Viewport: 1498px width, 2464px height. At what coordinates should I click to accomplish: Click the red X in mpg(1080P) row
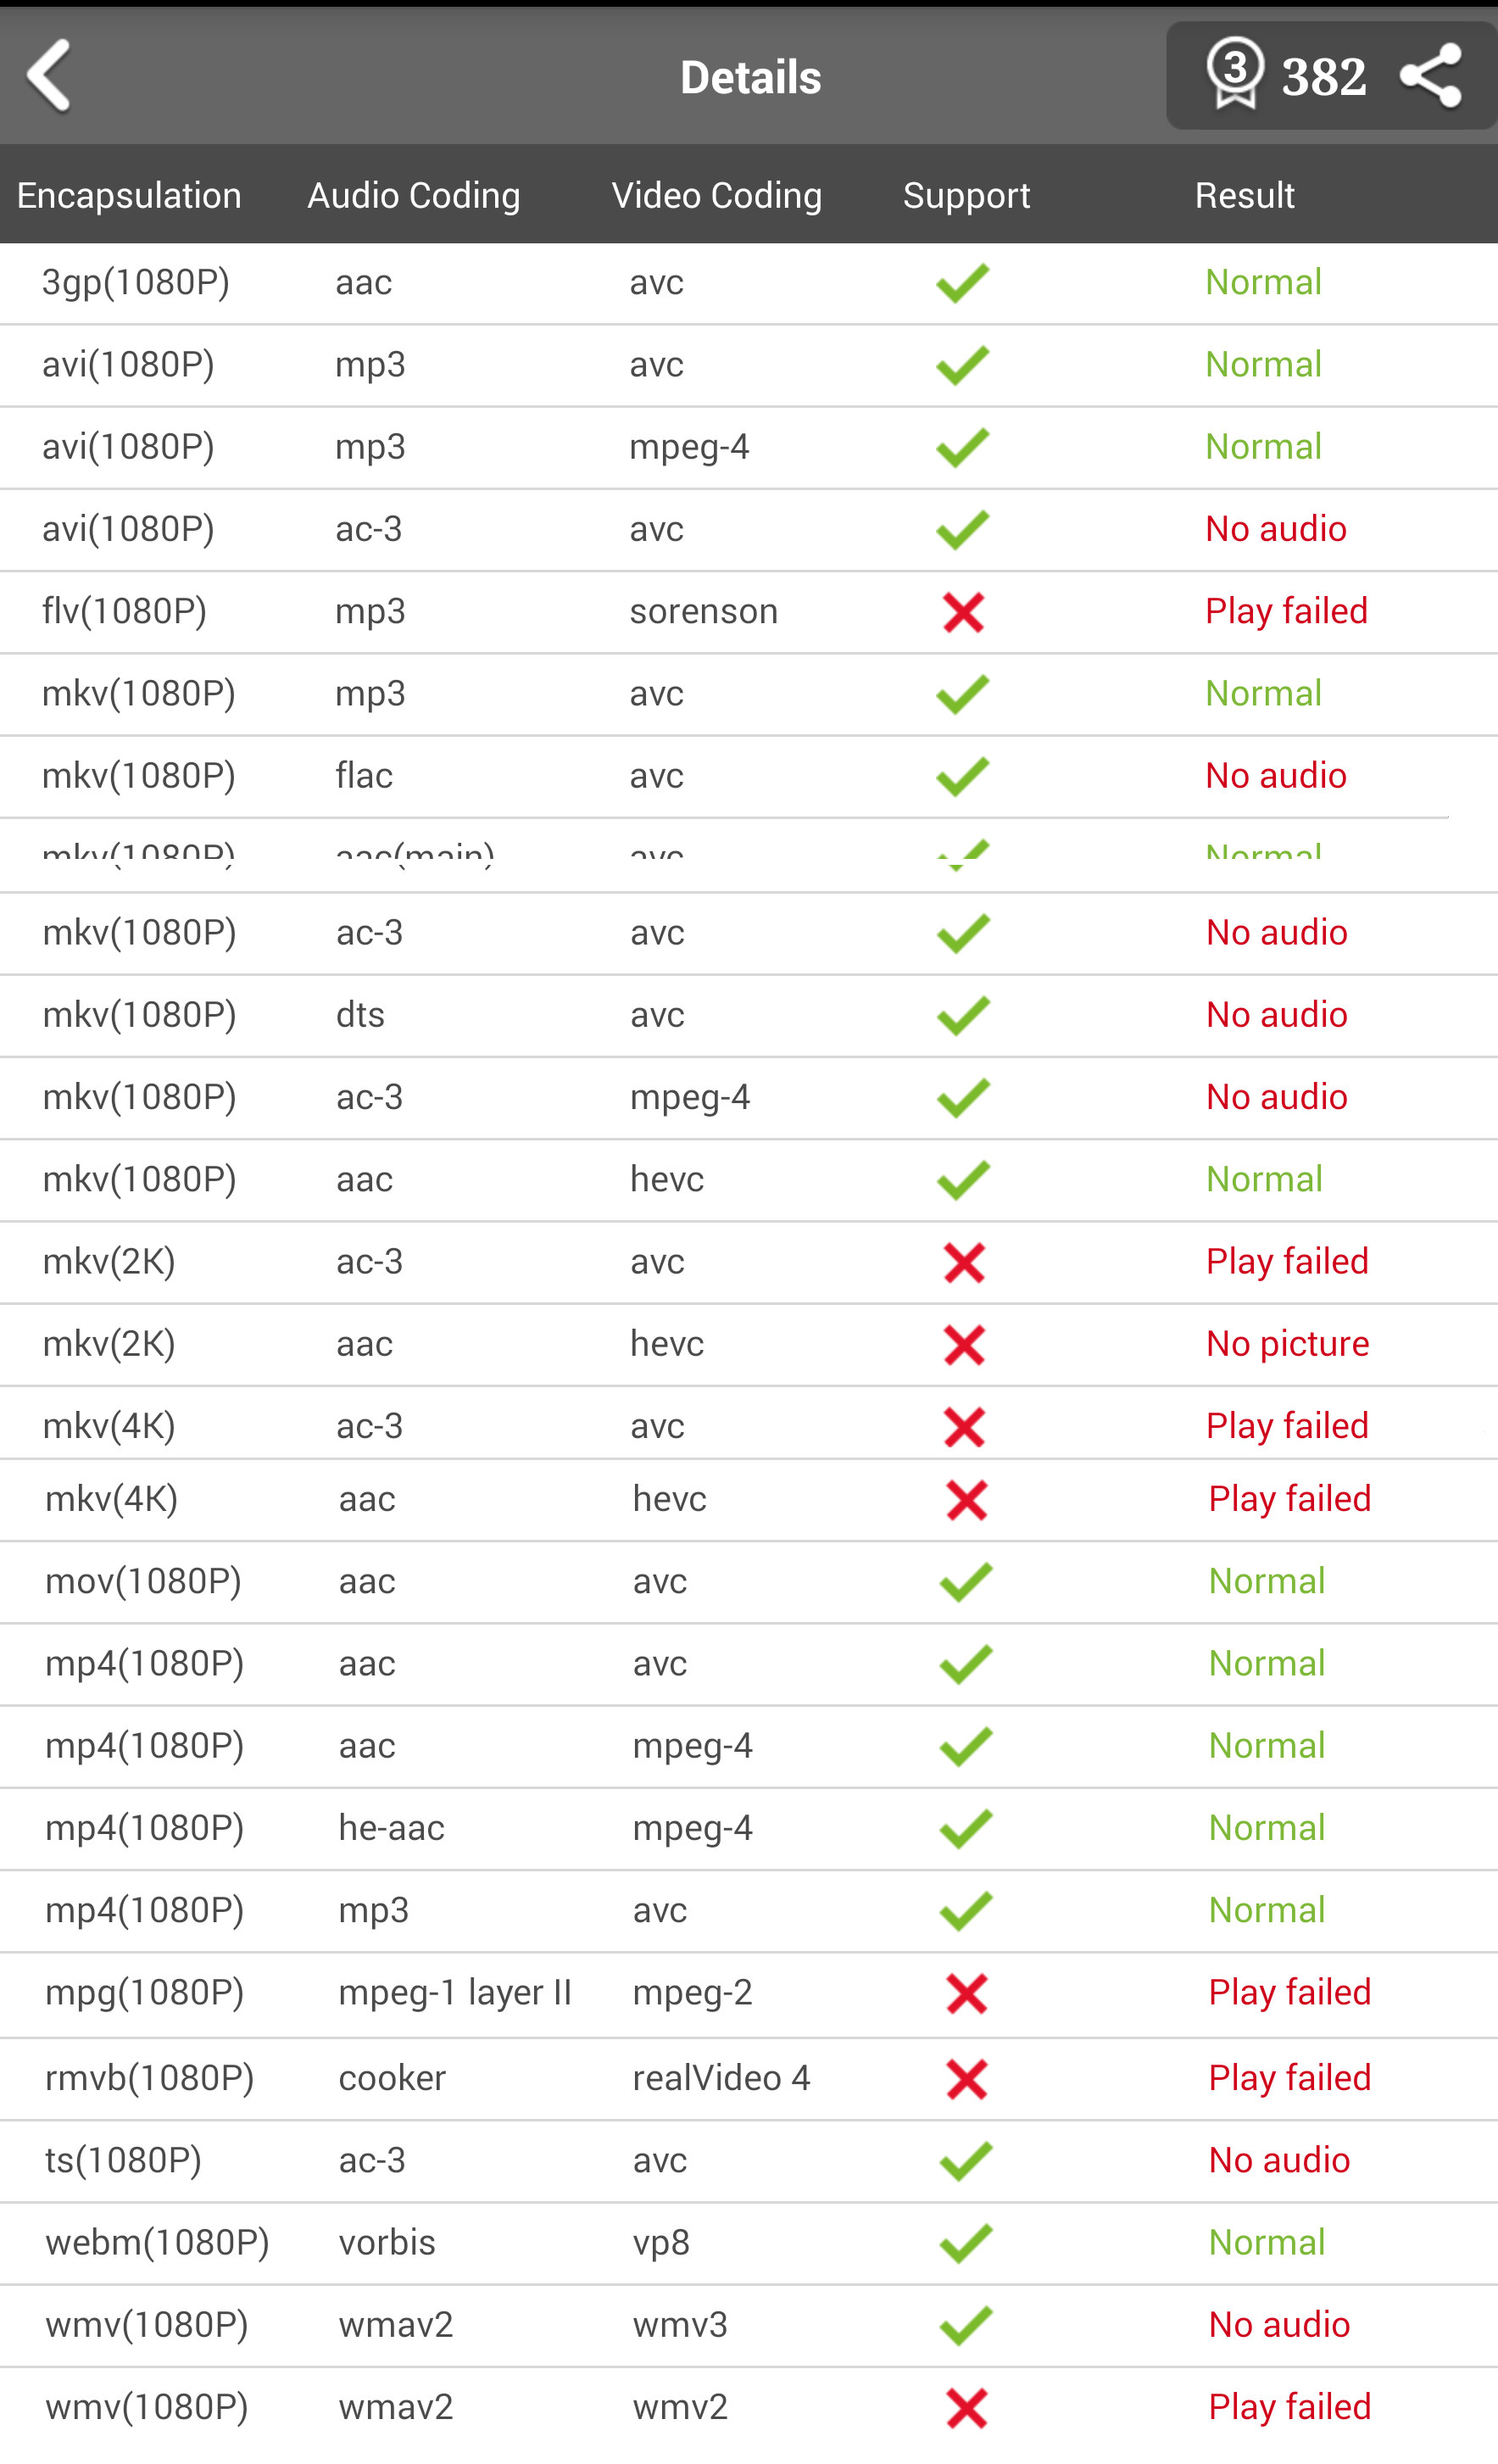click(966, 1993)
